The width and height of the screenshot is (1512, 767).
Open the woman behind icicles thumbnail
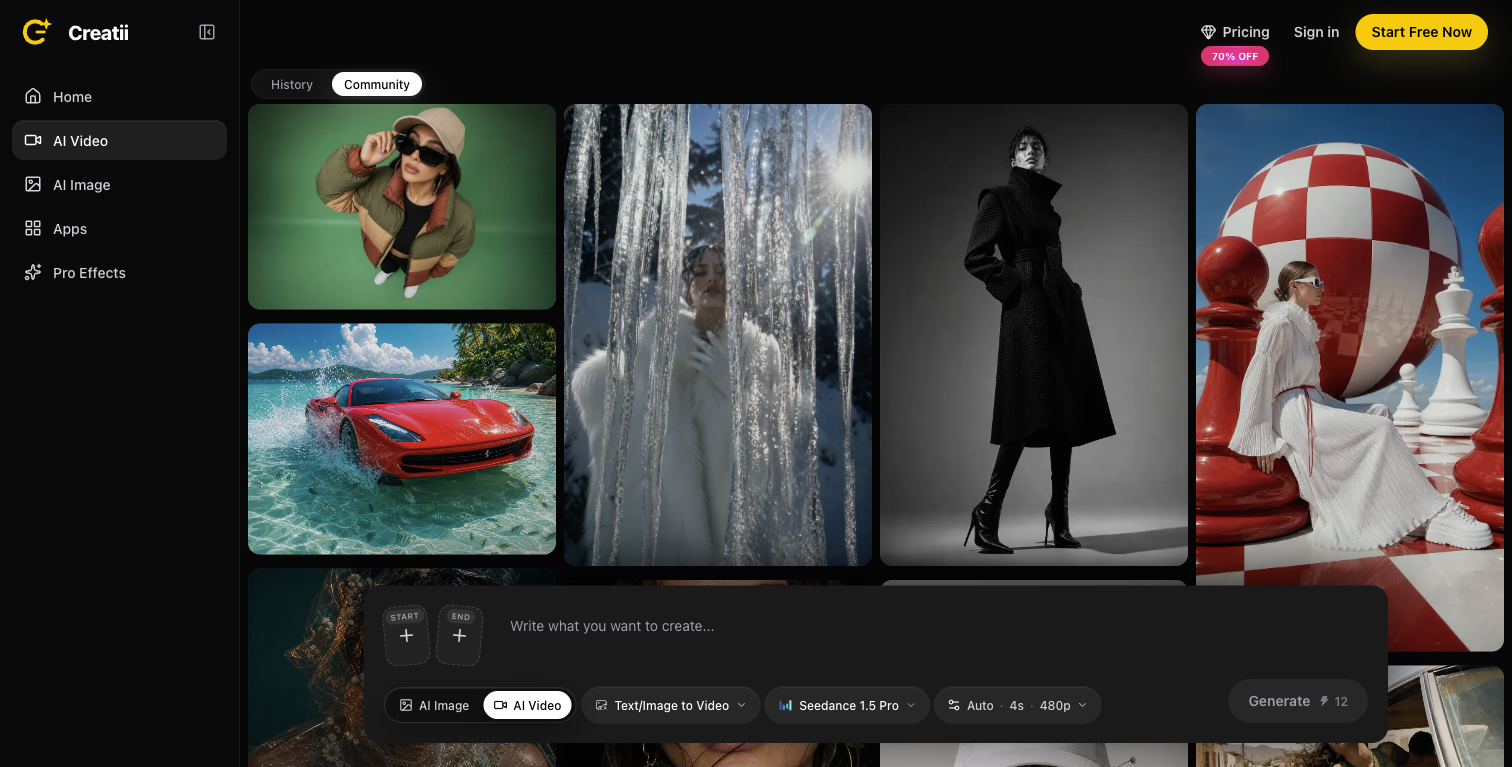point(718,335)
